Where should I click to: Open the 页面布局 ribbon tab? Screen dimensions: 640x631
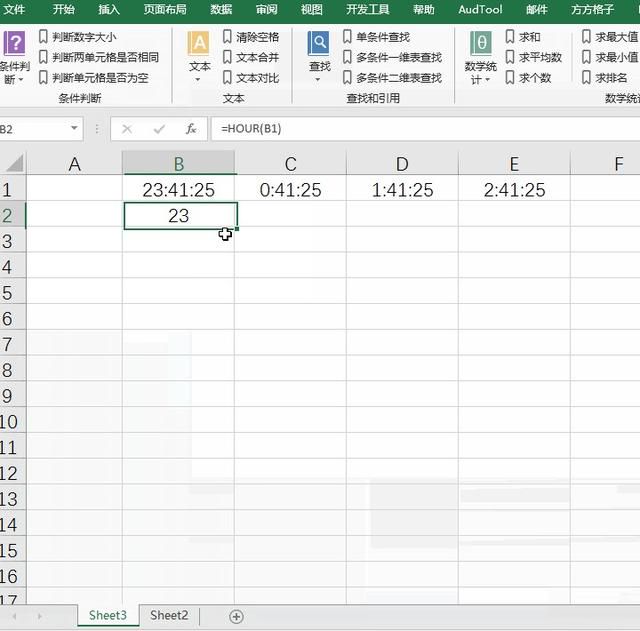tap(165, 9)
